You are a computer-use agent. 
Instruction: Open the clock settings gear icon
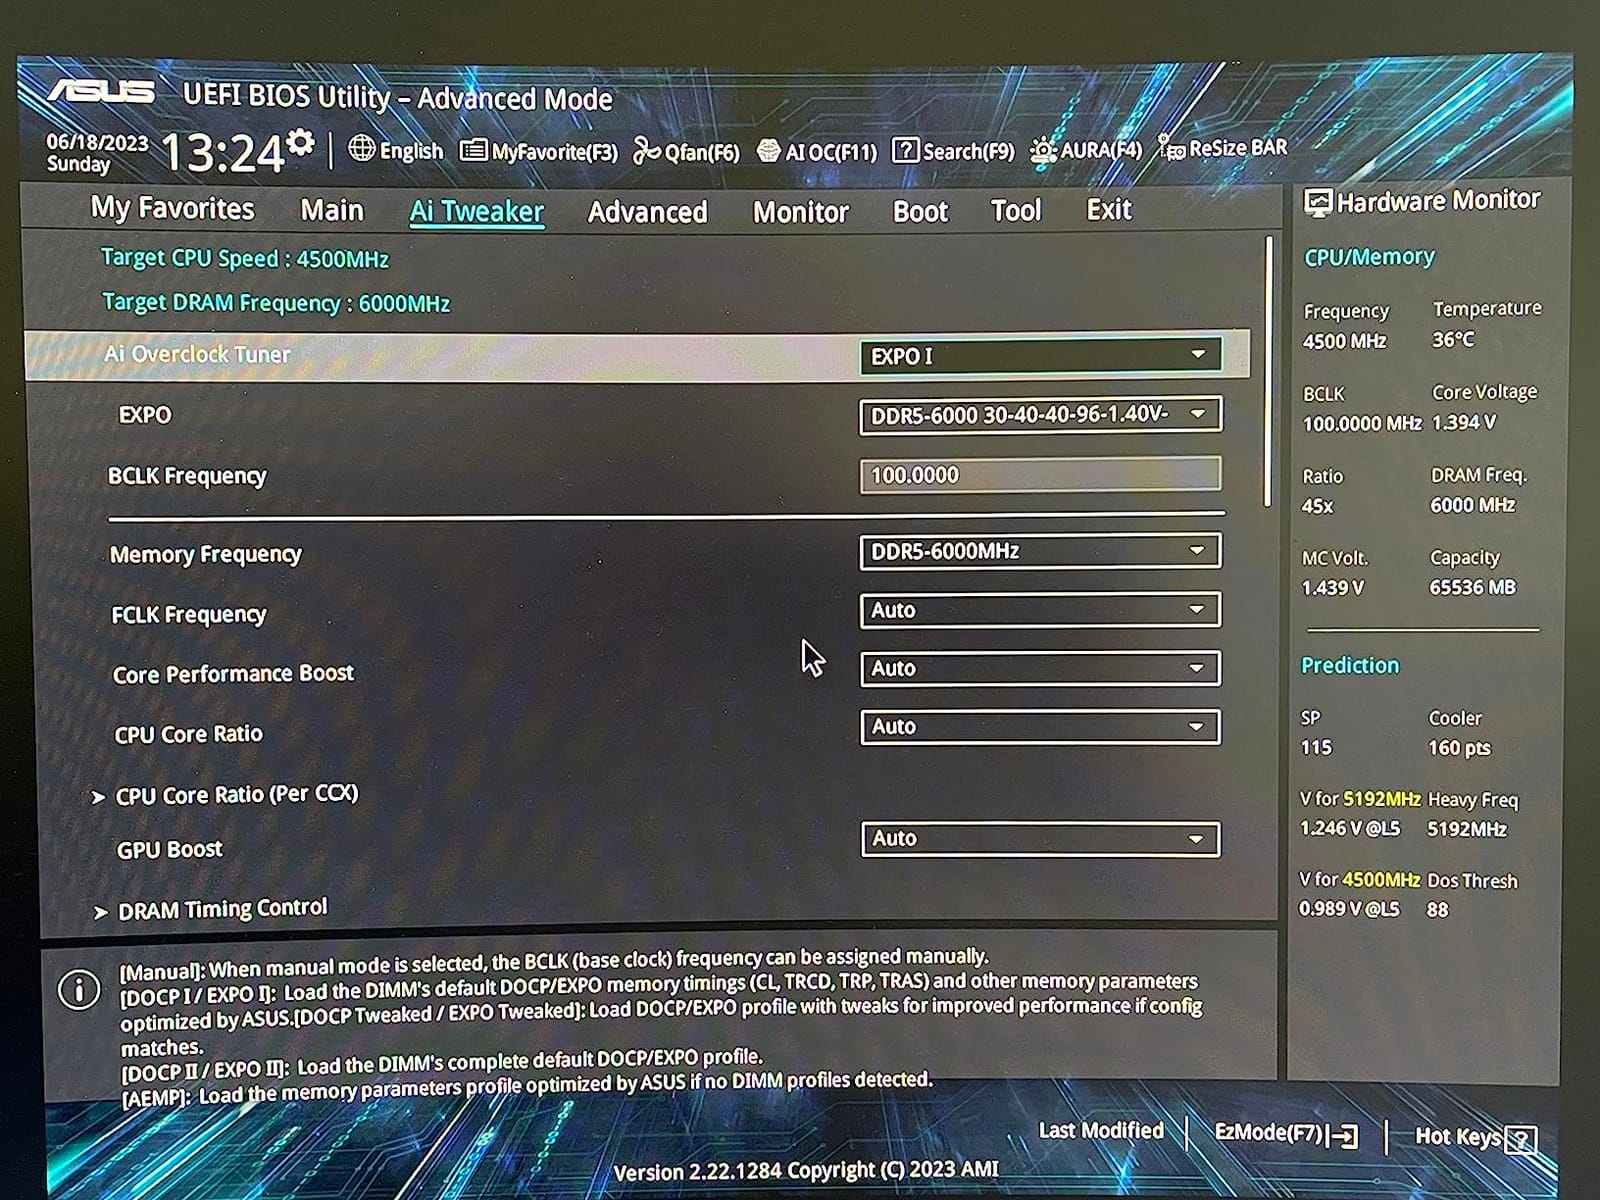point(300,143)
